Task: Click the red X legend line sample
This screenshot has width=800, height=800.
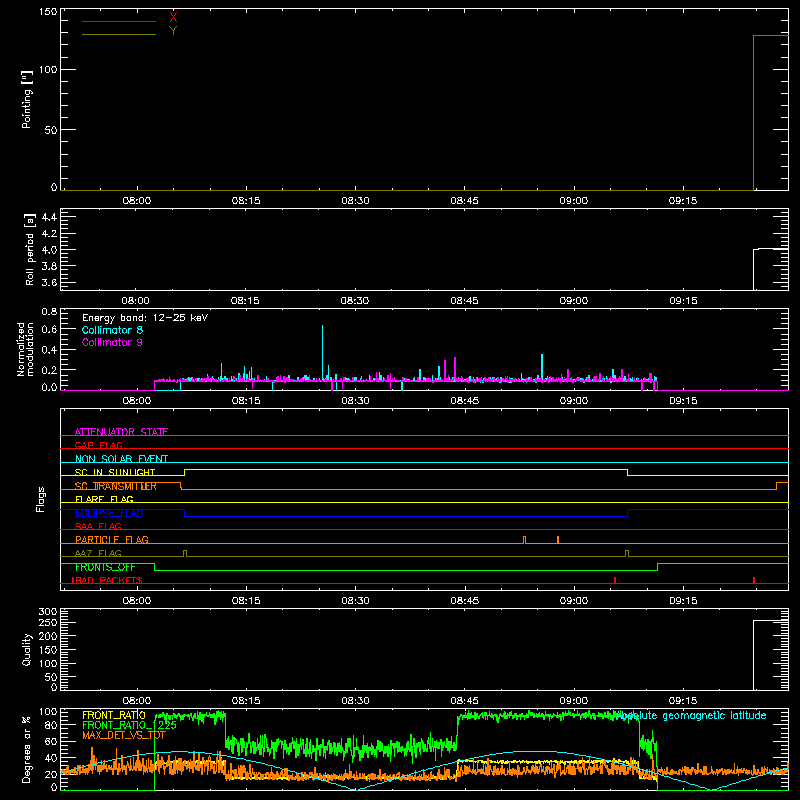Action: coord(119,21)
